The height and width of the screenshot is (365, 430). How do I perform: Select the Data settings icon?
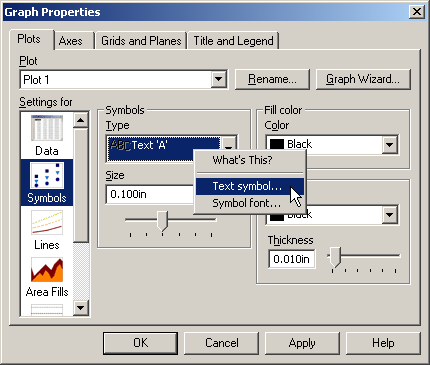47,136
